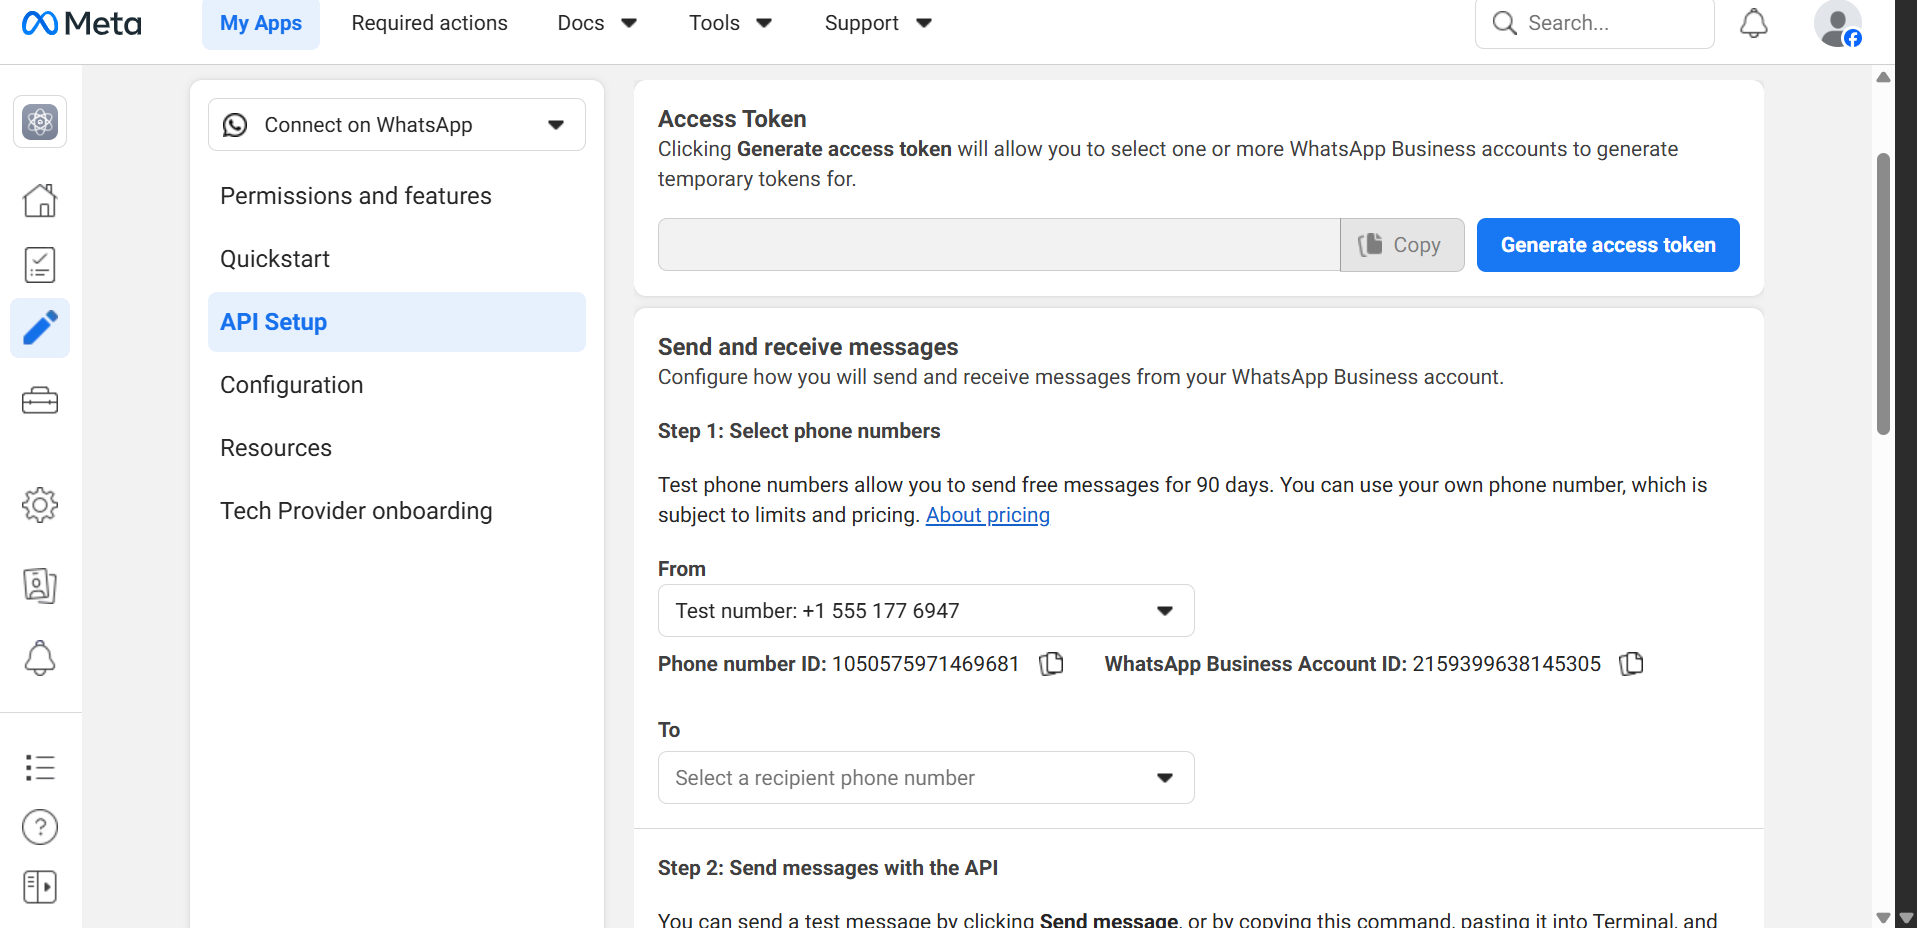Select API Setup in the side menu
The width and height of the screenshot is (1917, 928).
click(x=397, y=322)
